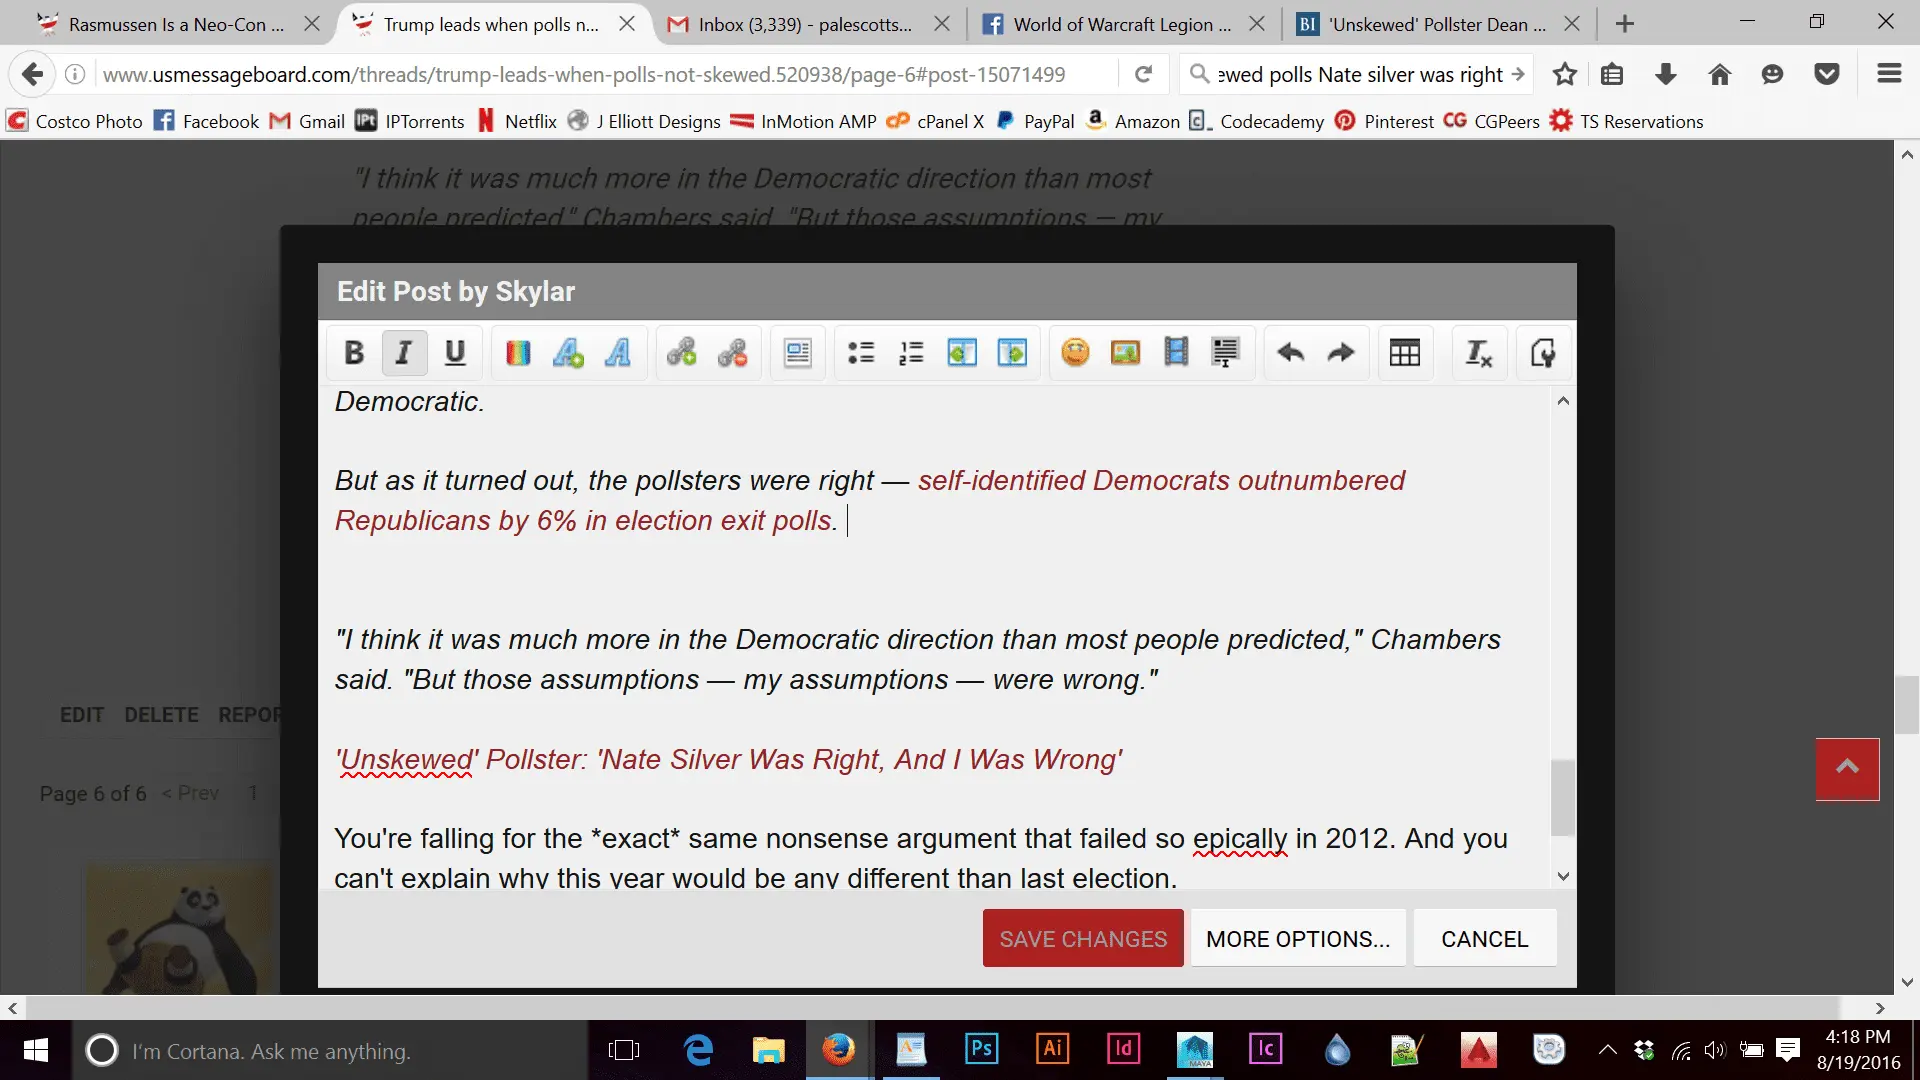Remove link using the unlink icon
Viewport: 1920px width, 1080px height.
pyautogui.click(x=732, y=353)
